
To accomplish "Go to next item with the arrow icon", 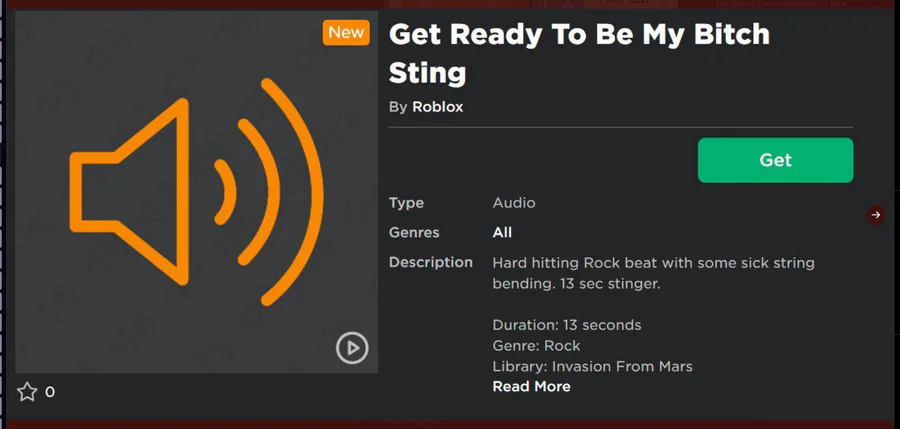I will coord(875,215).
